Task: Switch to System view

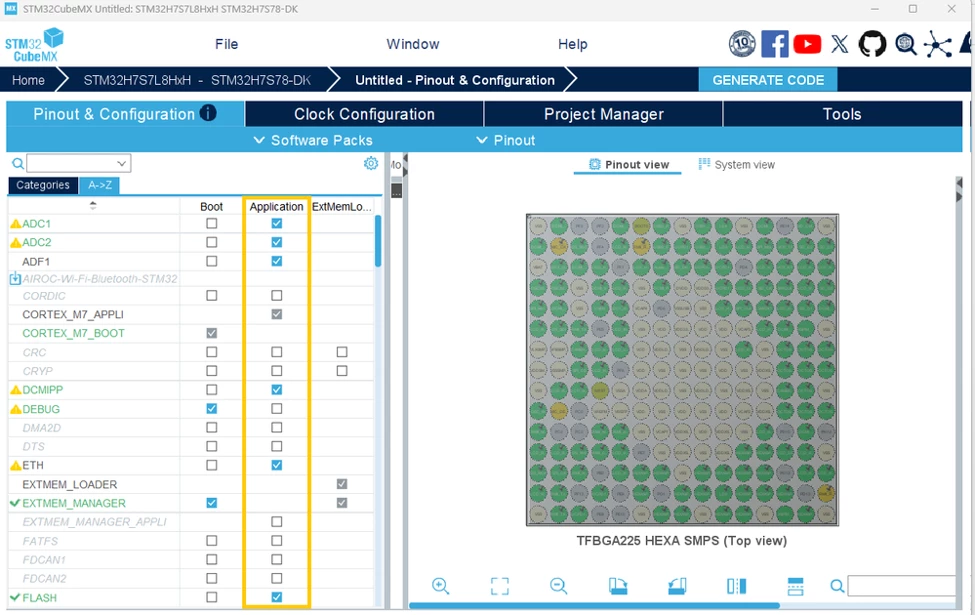Action: point(736,165)
